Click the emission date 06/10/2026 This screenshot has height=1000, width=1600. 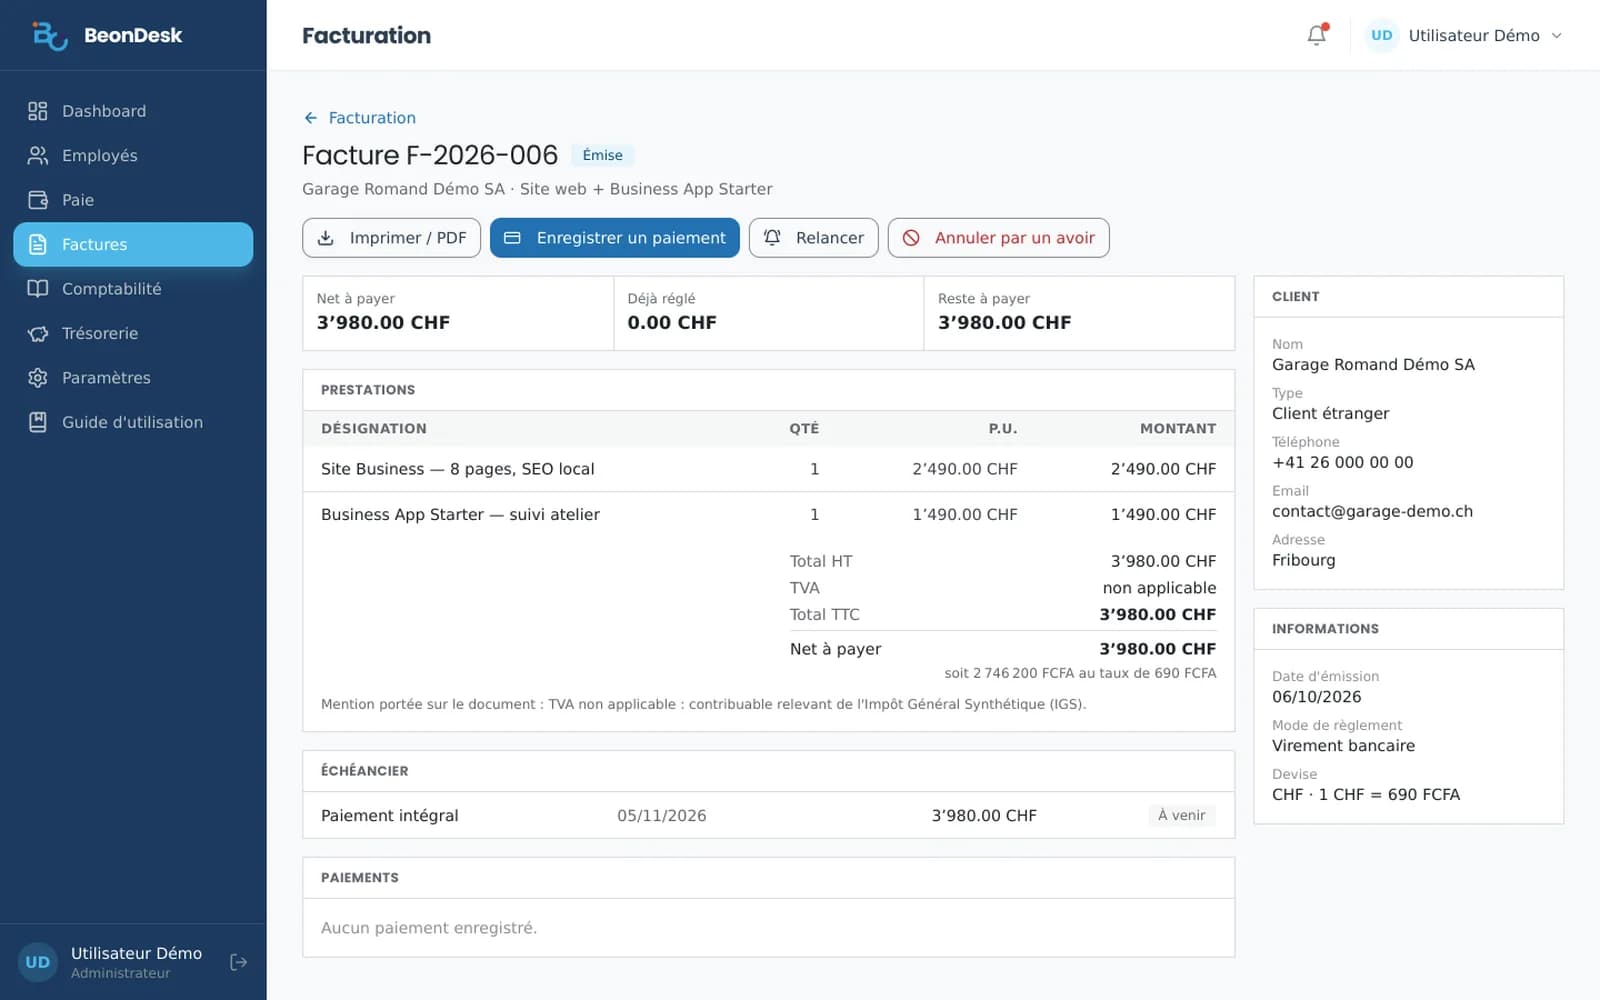tap(1317, 697)
